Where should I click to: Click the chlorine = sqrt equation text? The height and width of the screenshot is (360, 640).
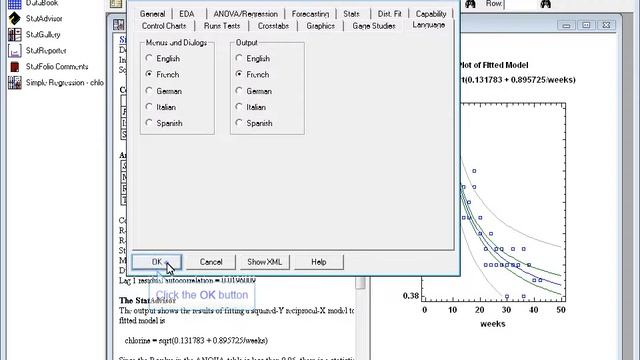coord(196,340)
